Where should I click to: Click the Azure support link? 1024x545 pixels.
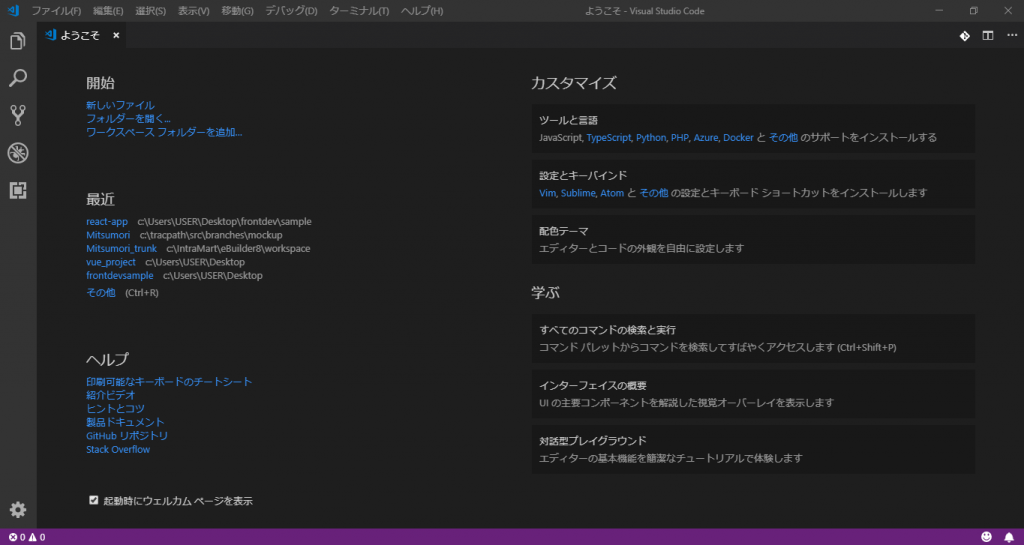706,138
